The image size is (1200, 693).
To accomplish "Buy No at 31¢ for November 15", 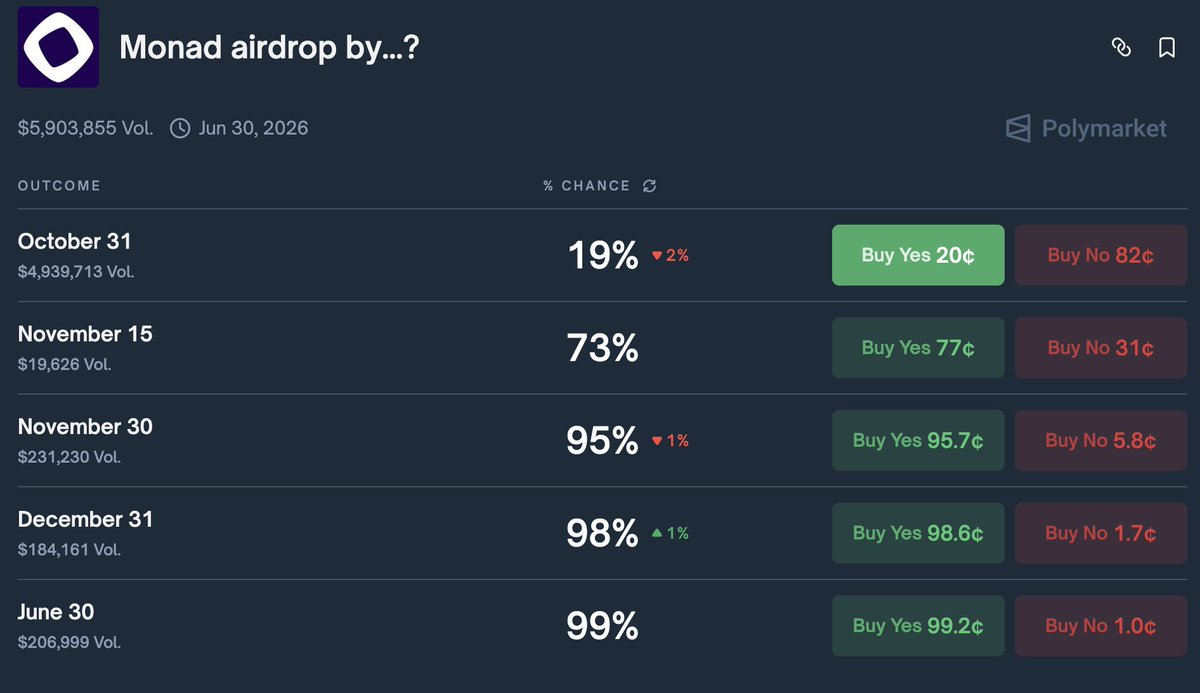I will pos(1100,348).
